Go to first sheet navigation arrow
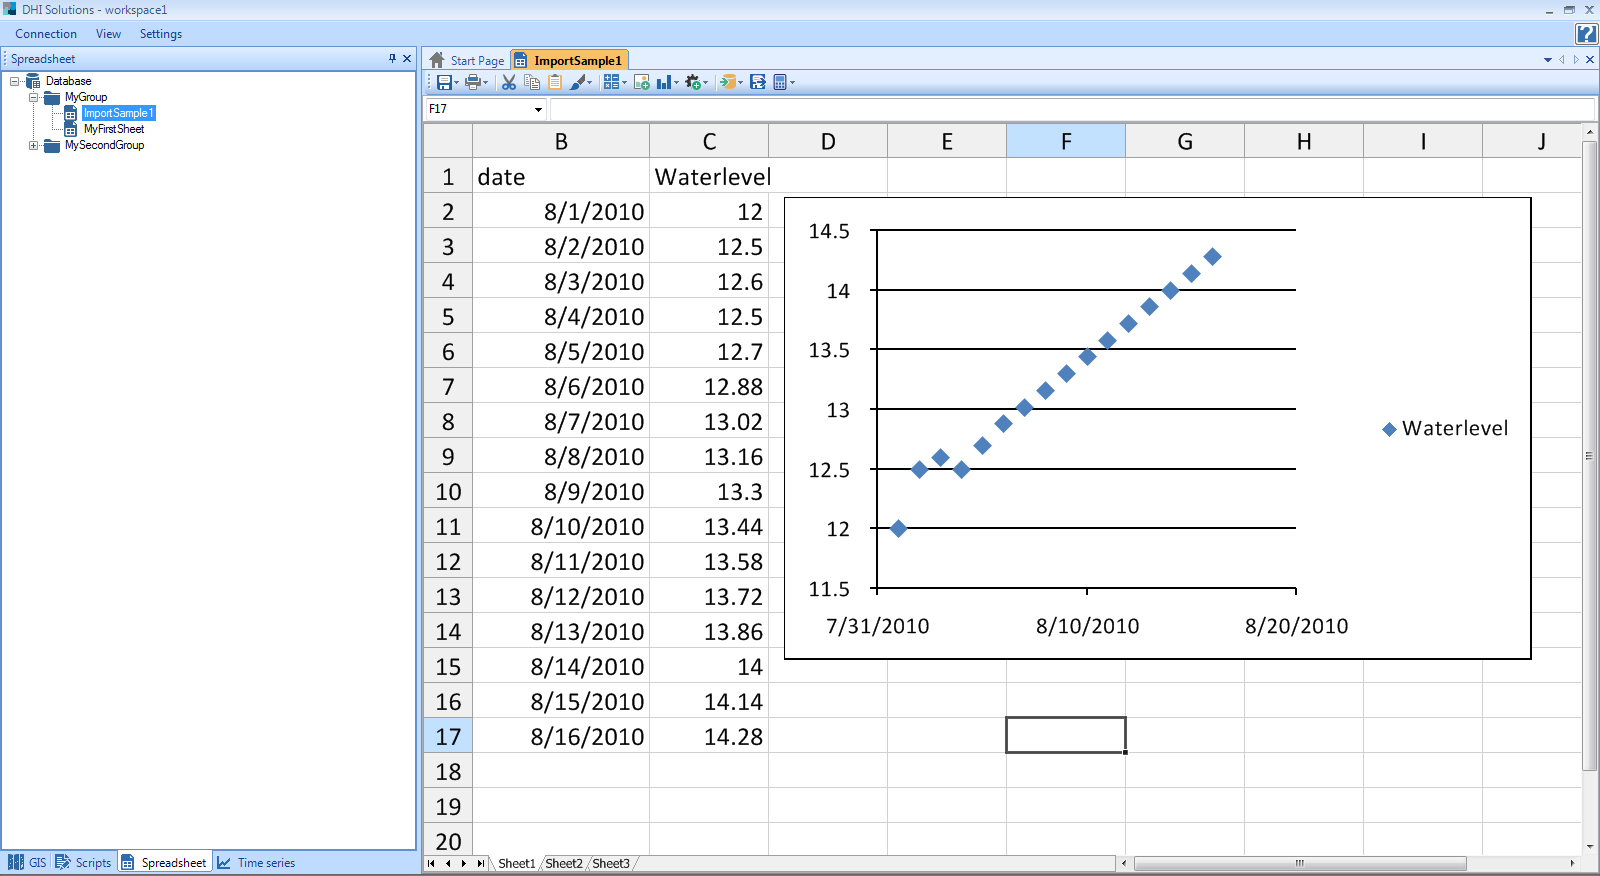The height and width of the screenshot is (876, 1600). tap(431, 863)
